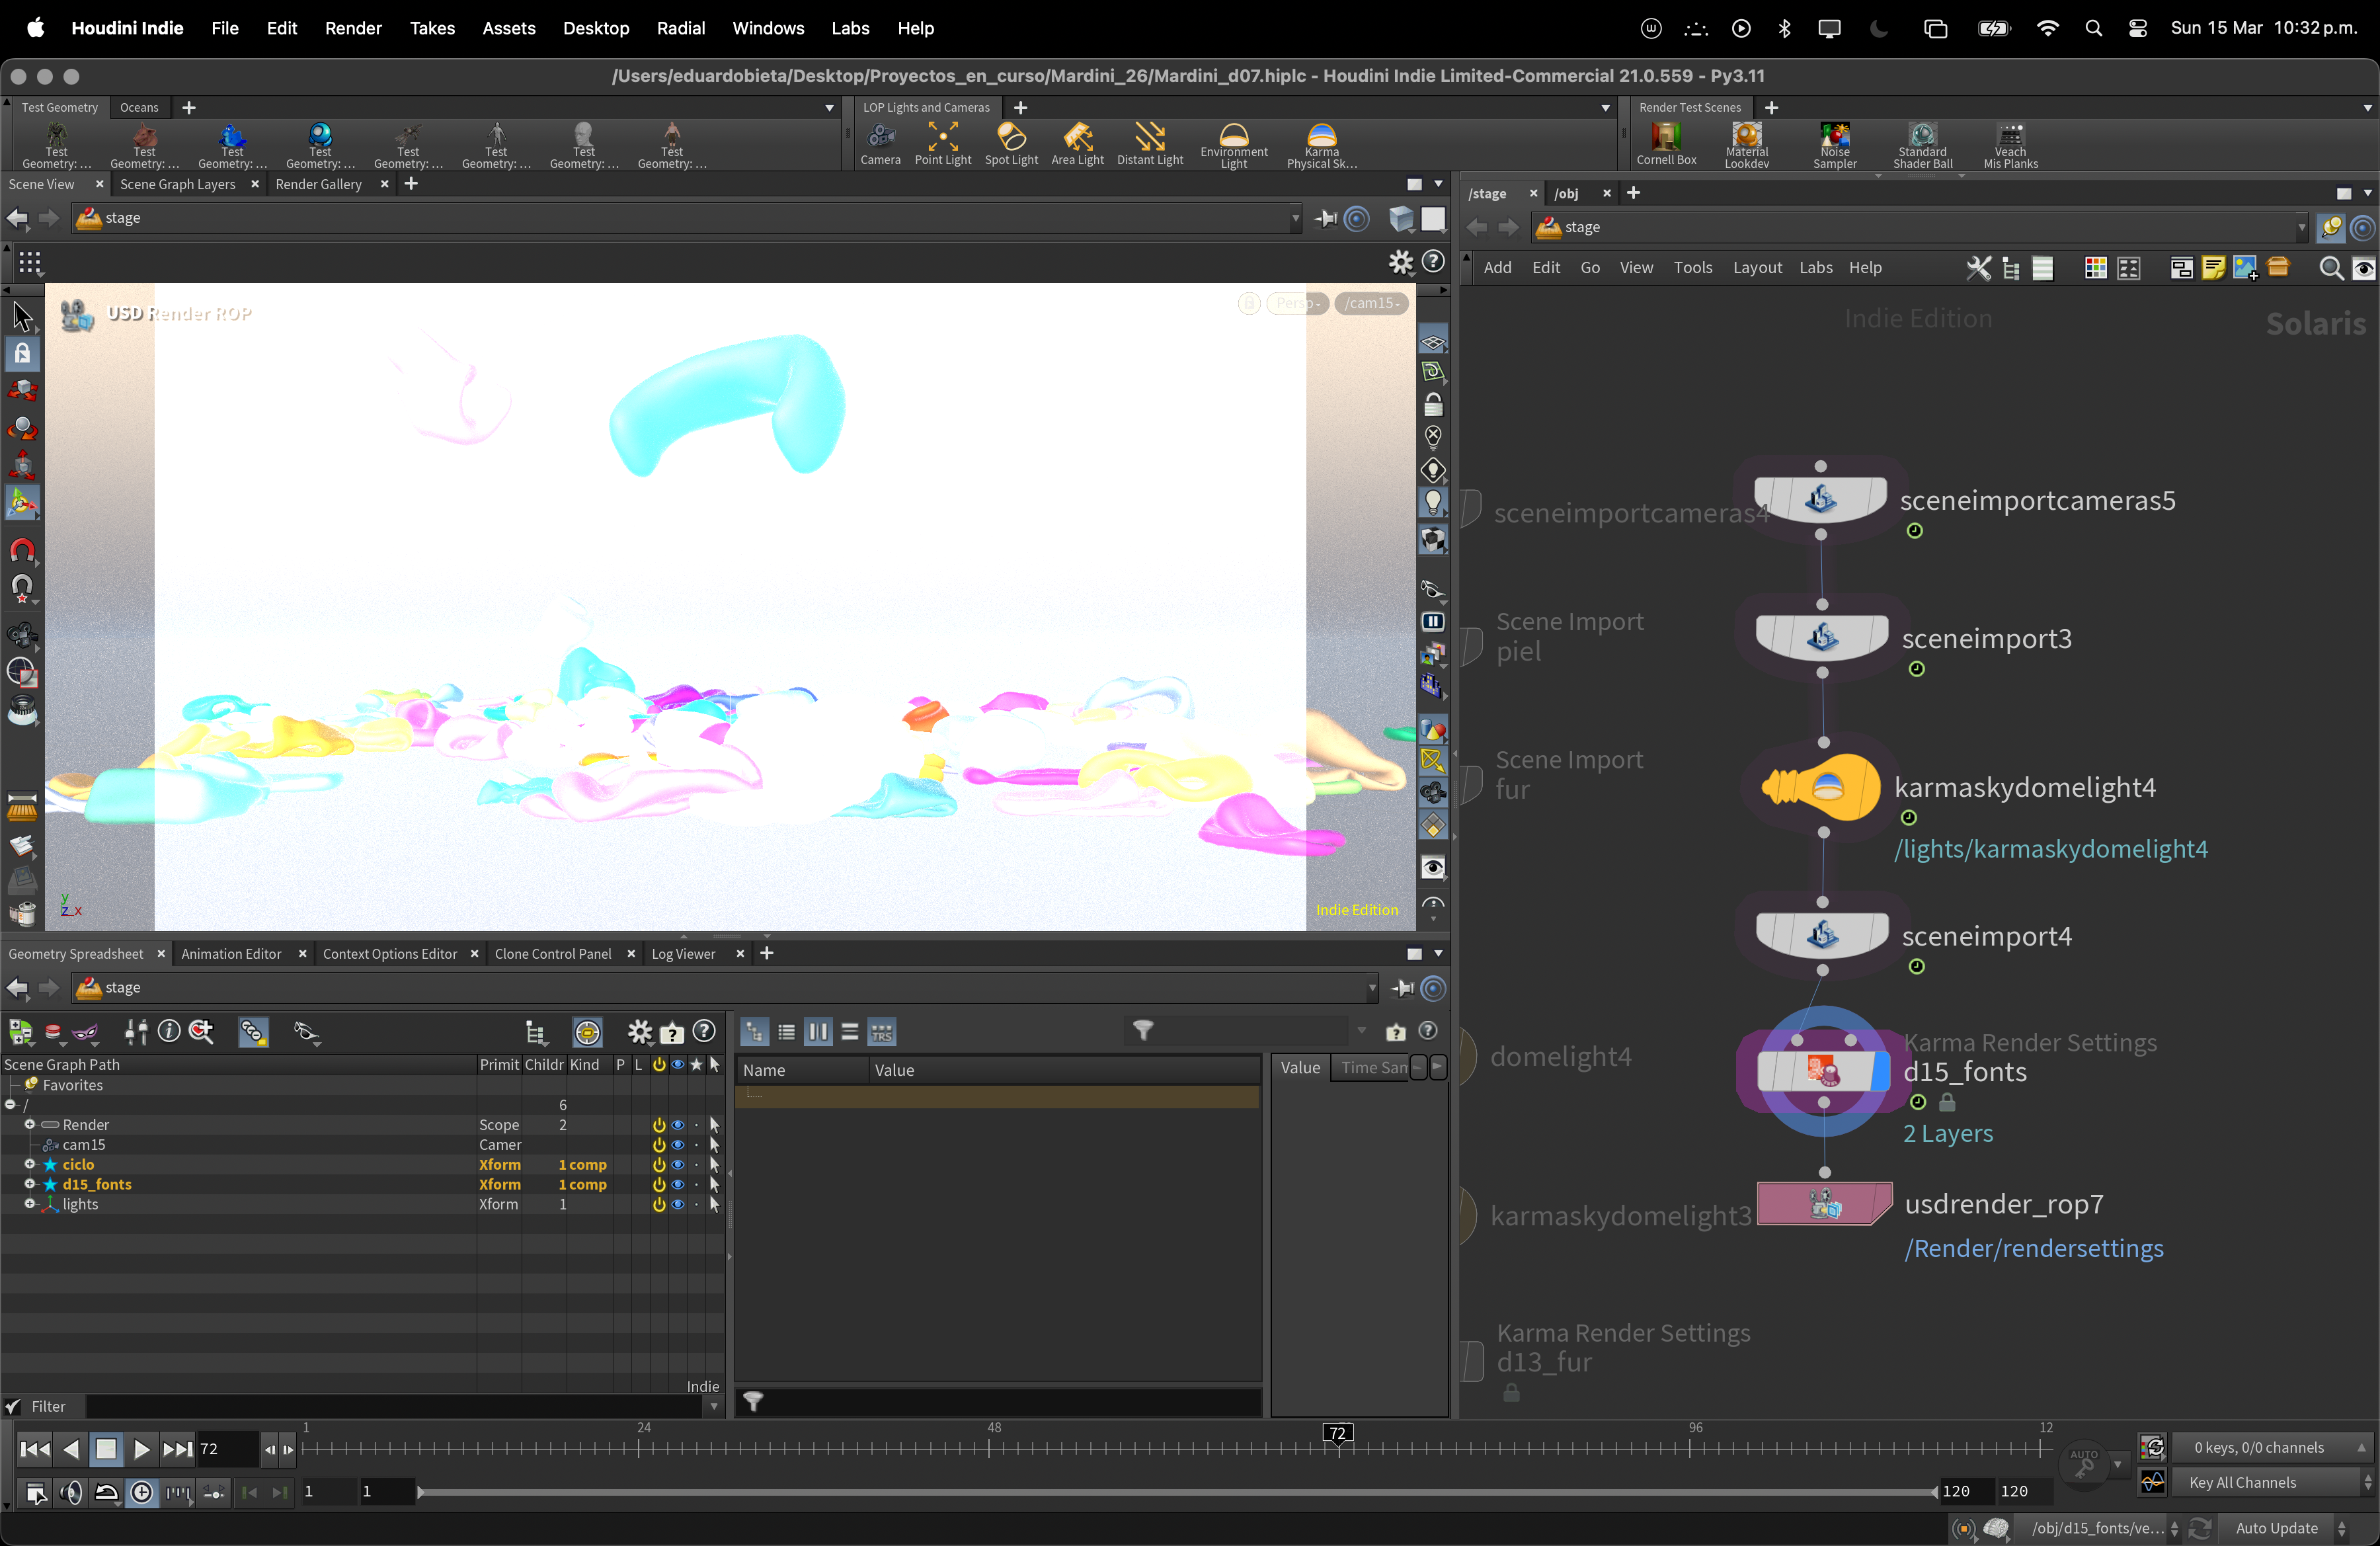Click the Point Light shelf tool

pos(942,143)
